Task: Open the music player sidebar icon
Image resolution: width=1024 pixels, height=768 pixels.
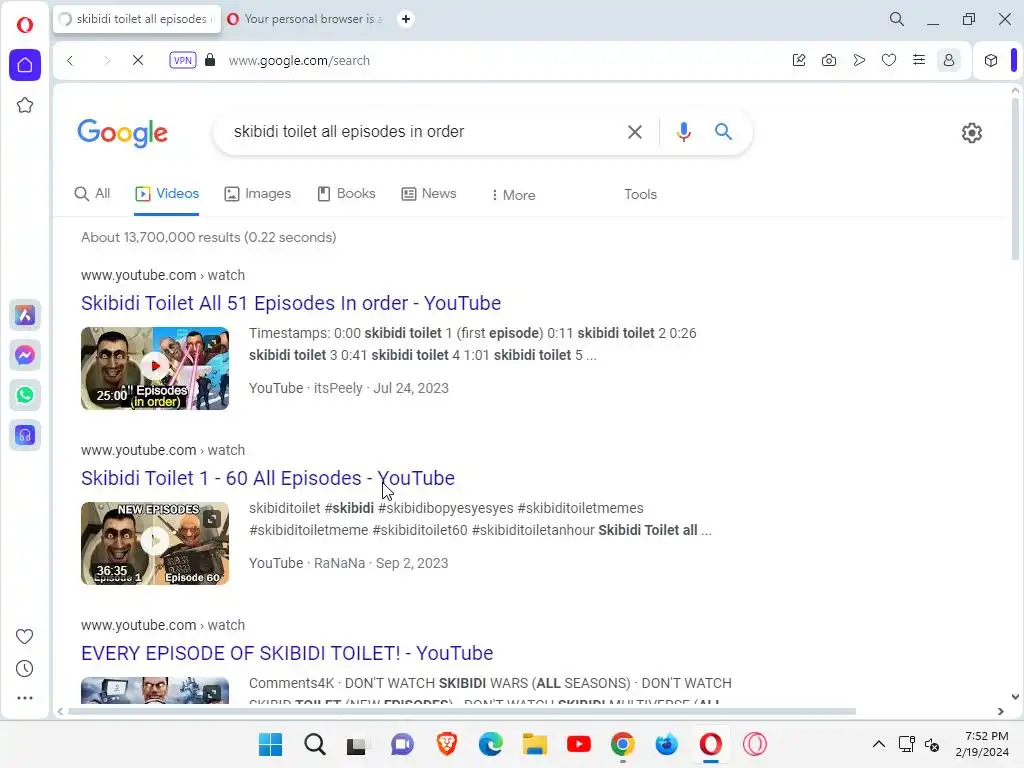Action: pyautogui.click(x=25, y=435)
